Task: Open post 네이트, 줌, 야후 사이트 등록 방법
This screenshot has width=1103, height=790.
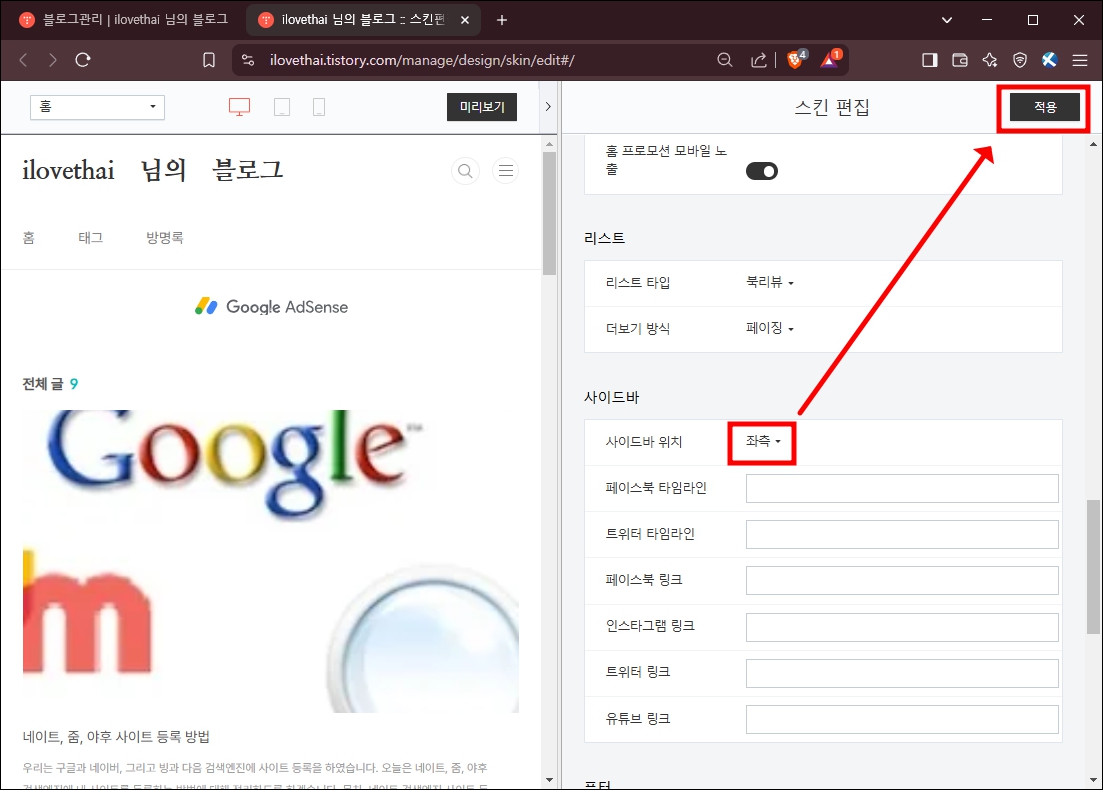Action: pyautogui.click(x=116, y=737)
